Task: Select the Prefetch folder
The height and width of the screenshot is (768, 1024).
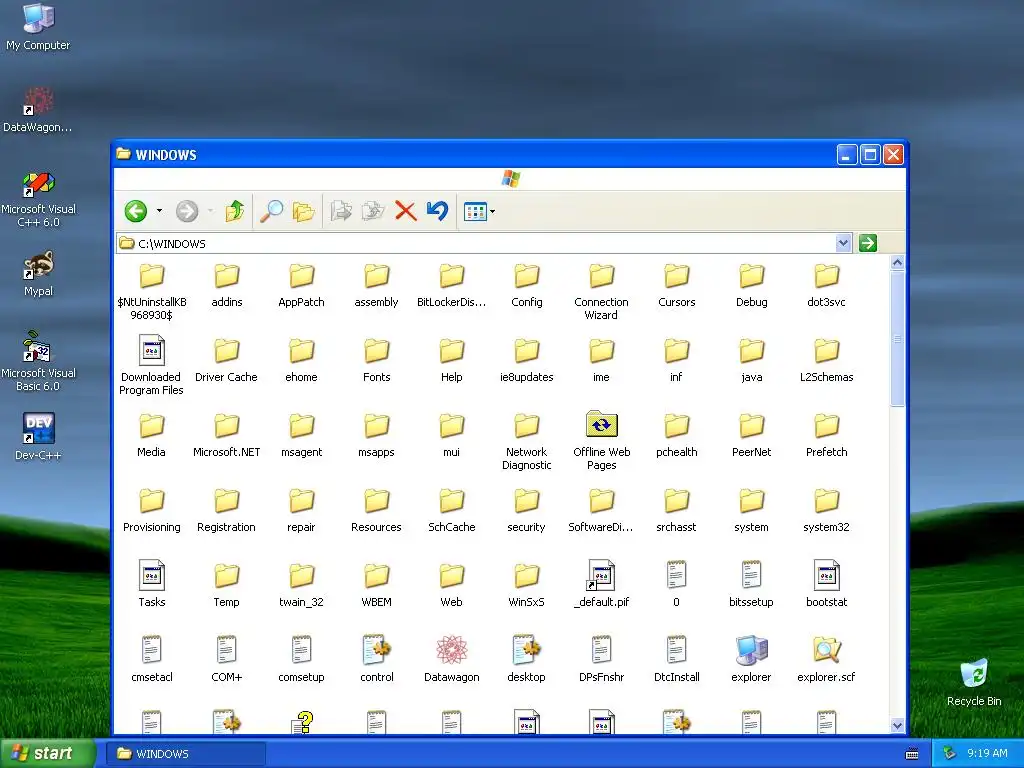Action: (x=826, y=435)
